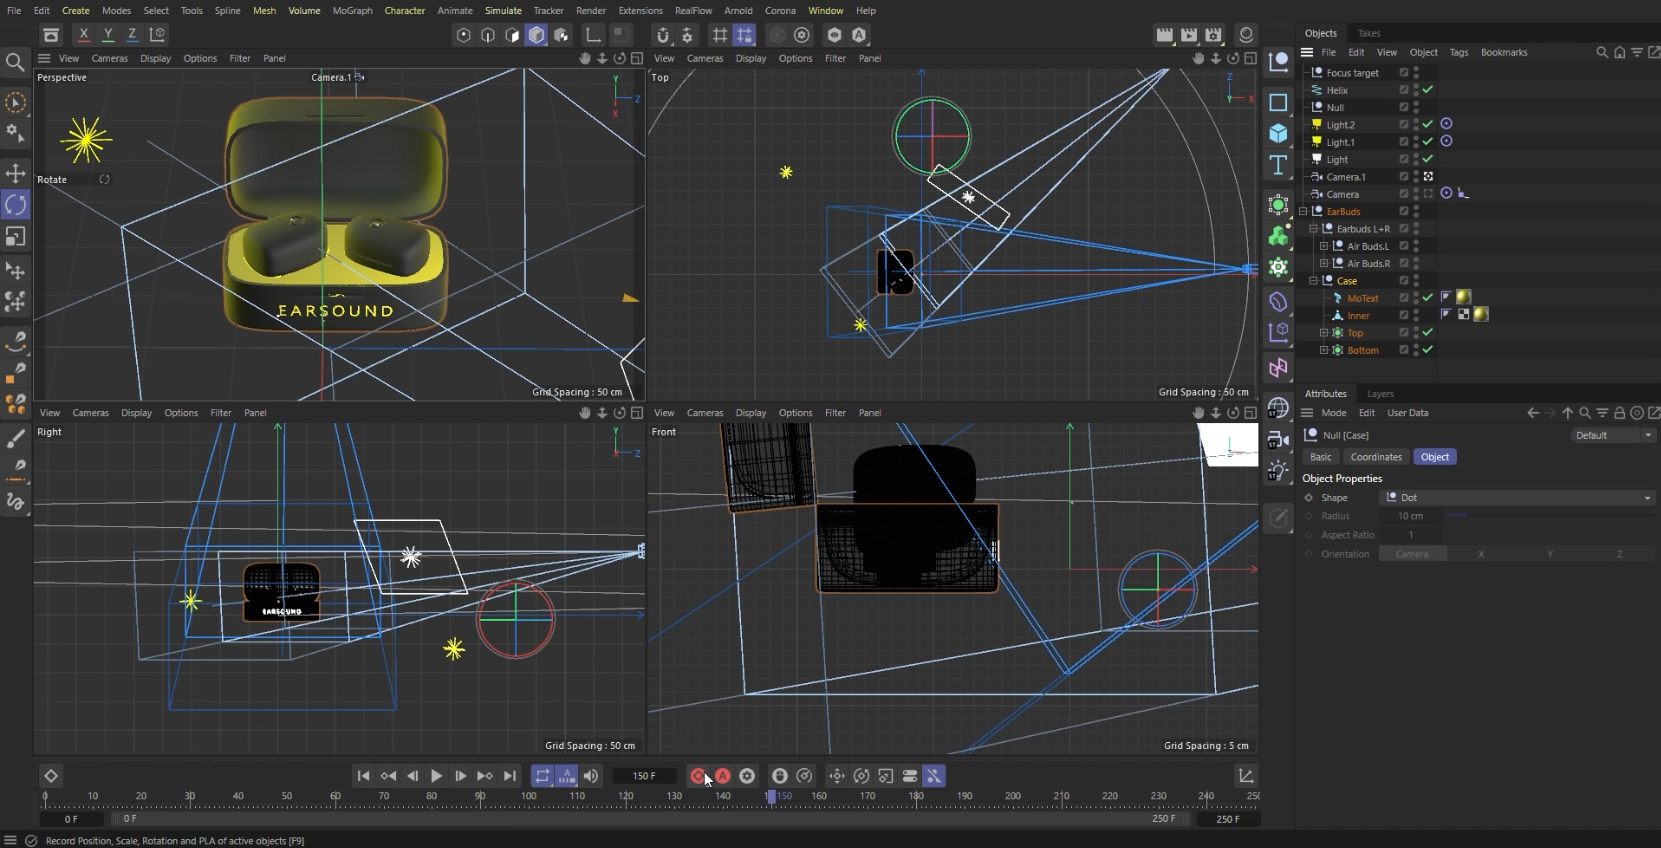Click the Rectangle spline icon in right palette
The height and width of the screenshot is (848, 1661).
tap(1278, 102)
